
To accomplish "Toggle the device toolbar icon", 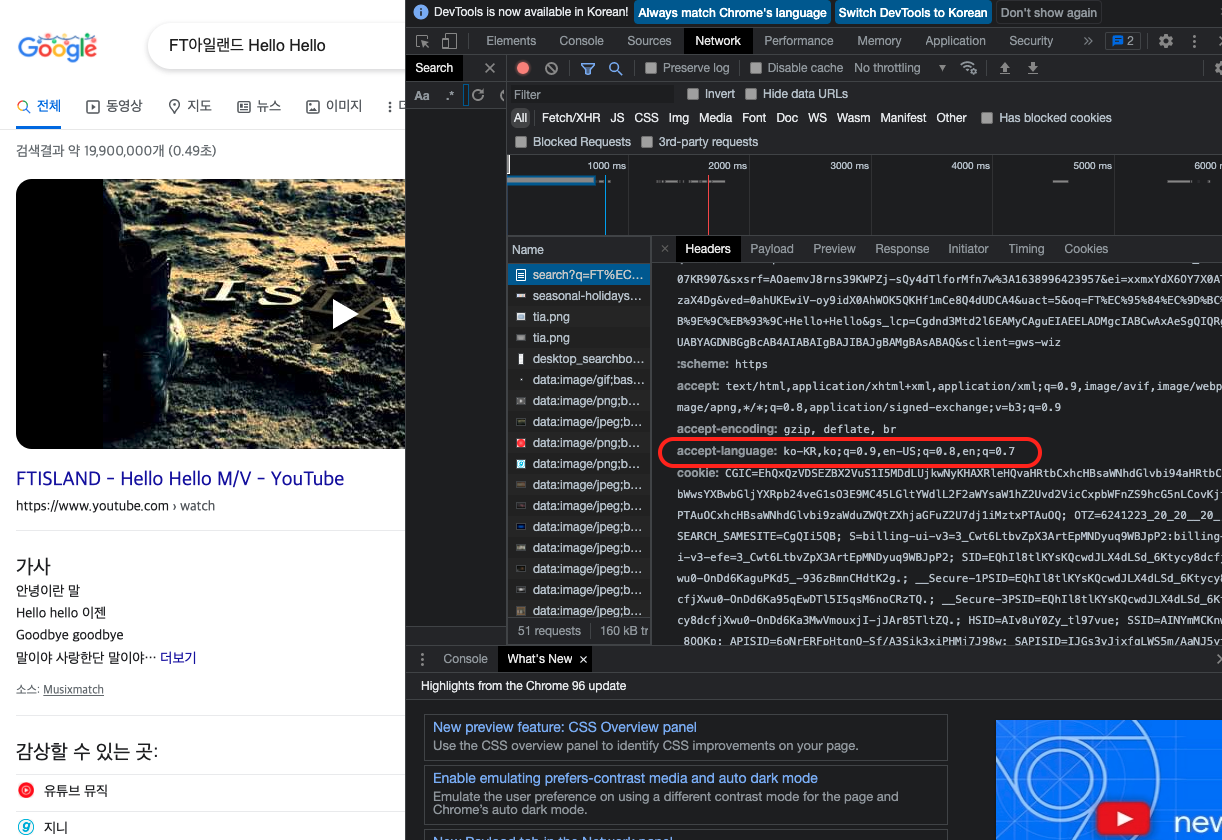I will [x=449, y=41].
